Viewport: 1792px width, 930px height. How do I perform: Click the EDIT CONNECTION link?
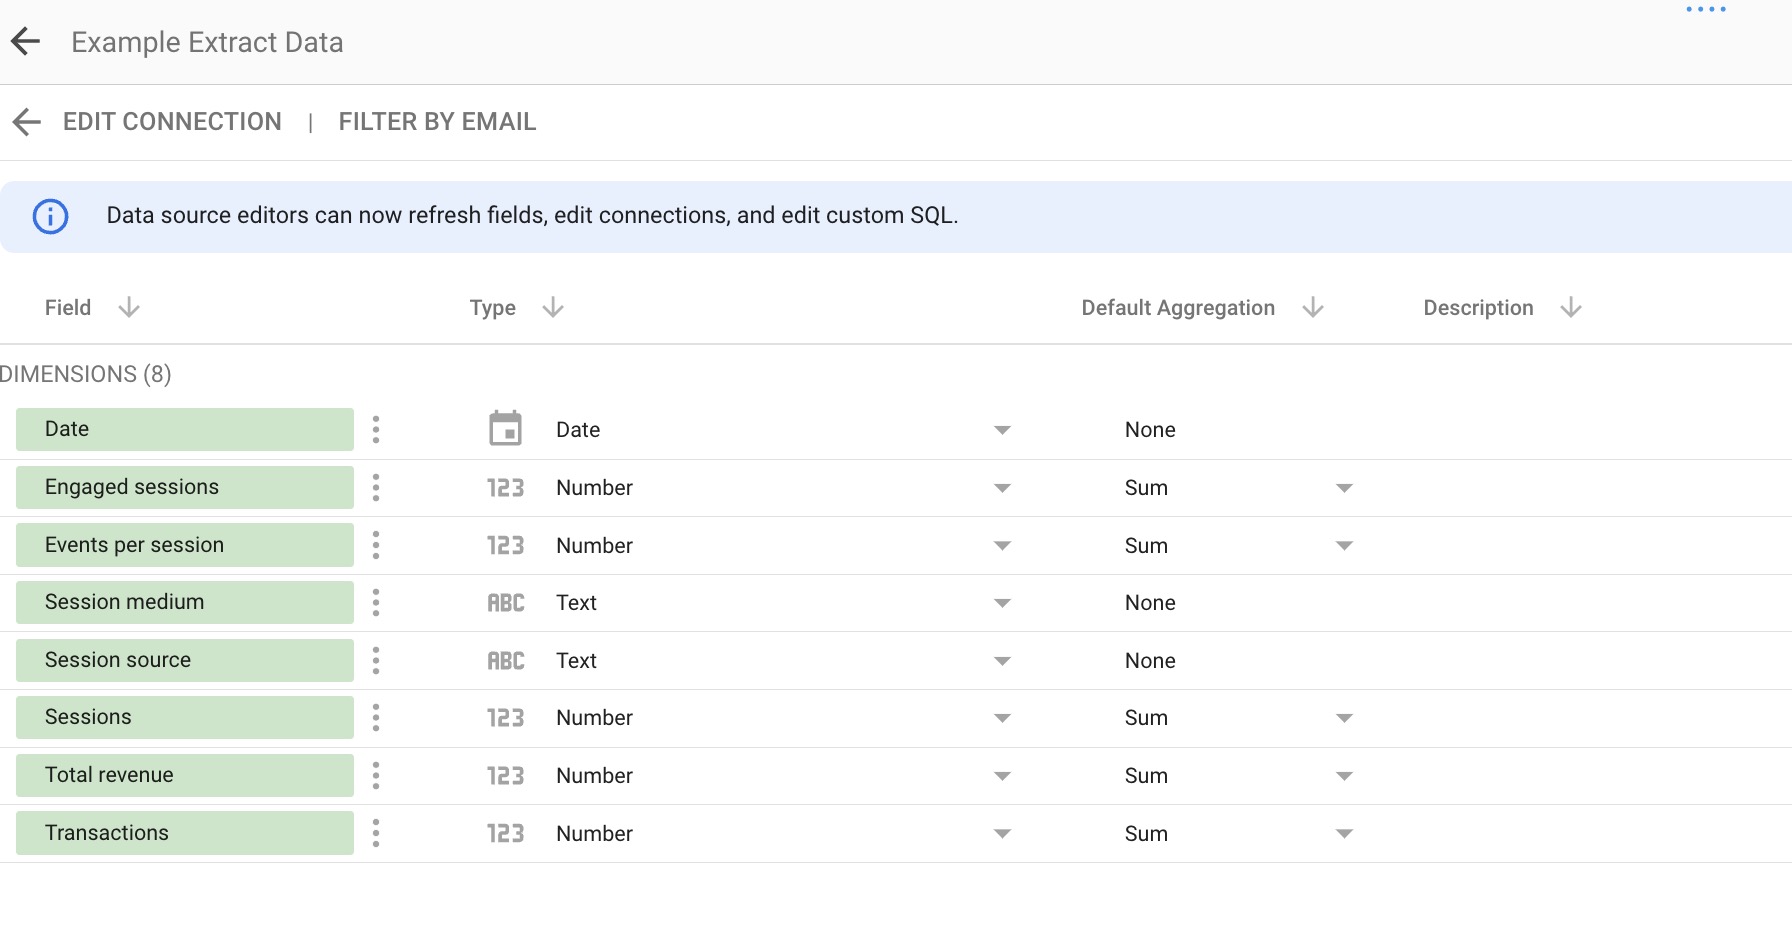point(172,122)
